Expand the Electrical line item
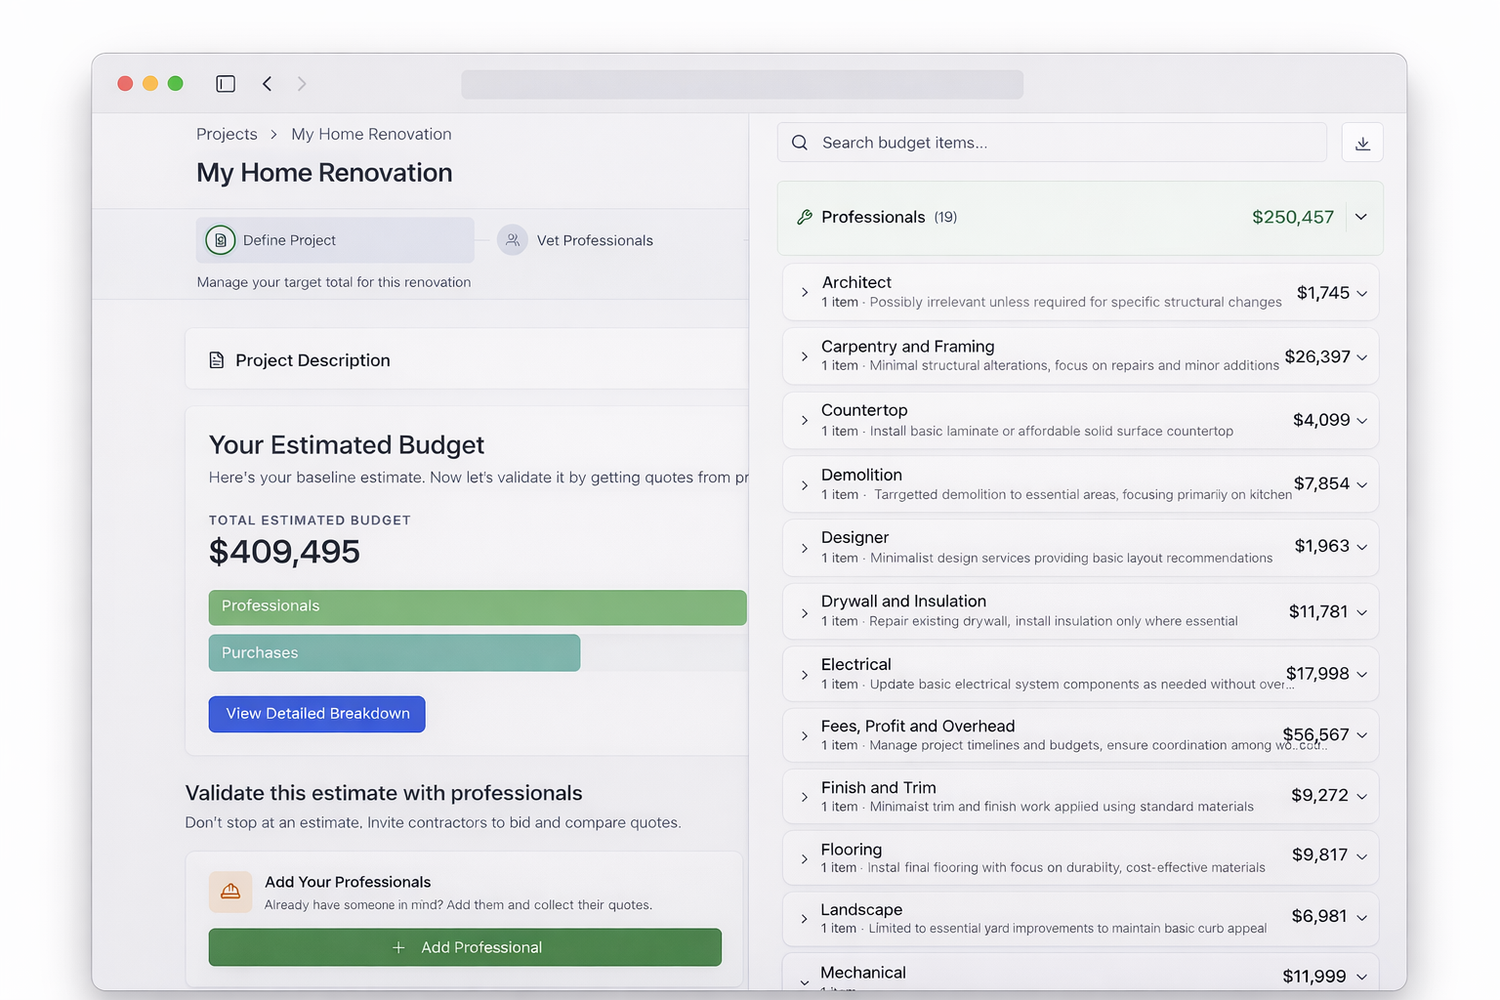This screenshot has width=1500, height=1000. [1081, 674]
